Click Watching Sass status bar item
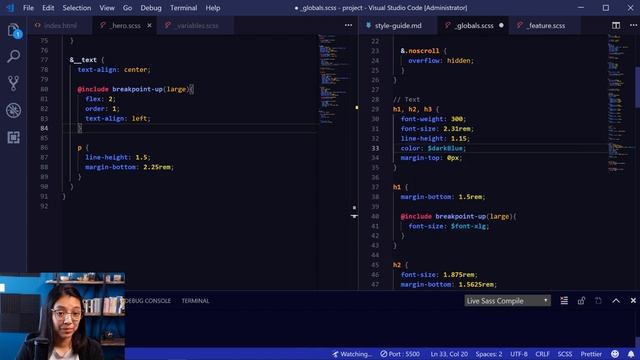 pyautogui.click(x=352, y=354)
